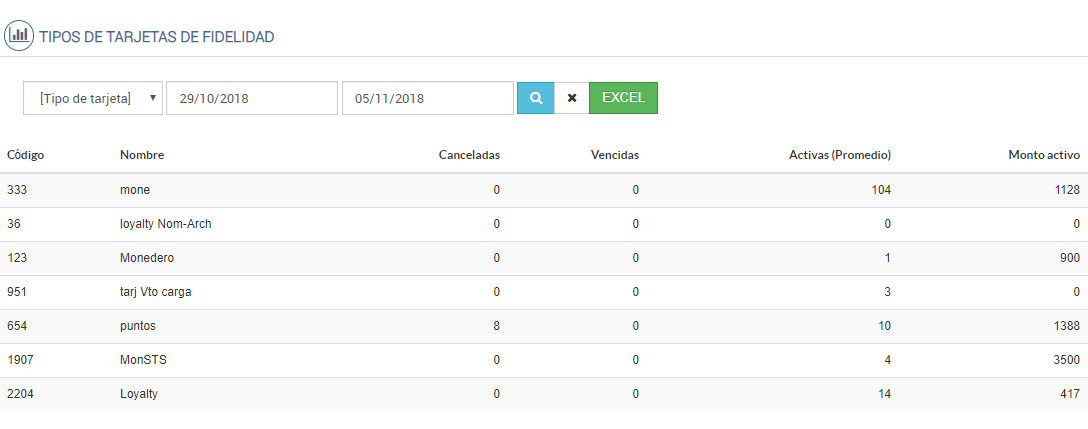Image resolution: width=1088 pixels, height=429 pixels.
Task: Click the Vencidas column header
Action: pos(615,155)
